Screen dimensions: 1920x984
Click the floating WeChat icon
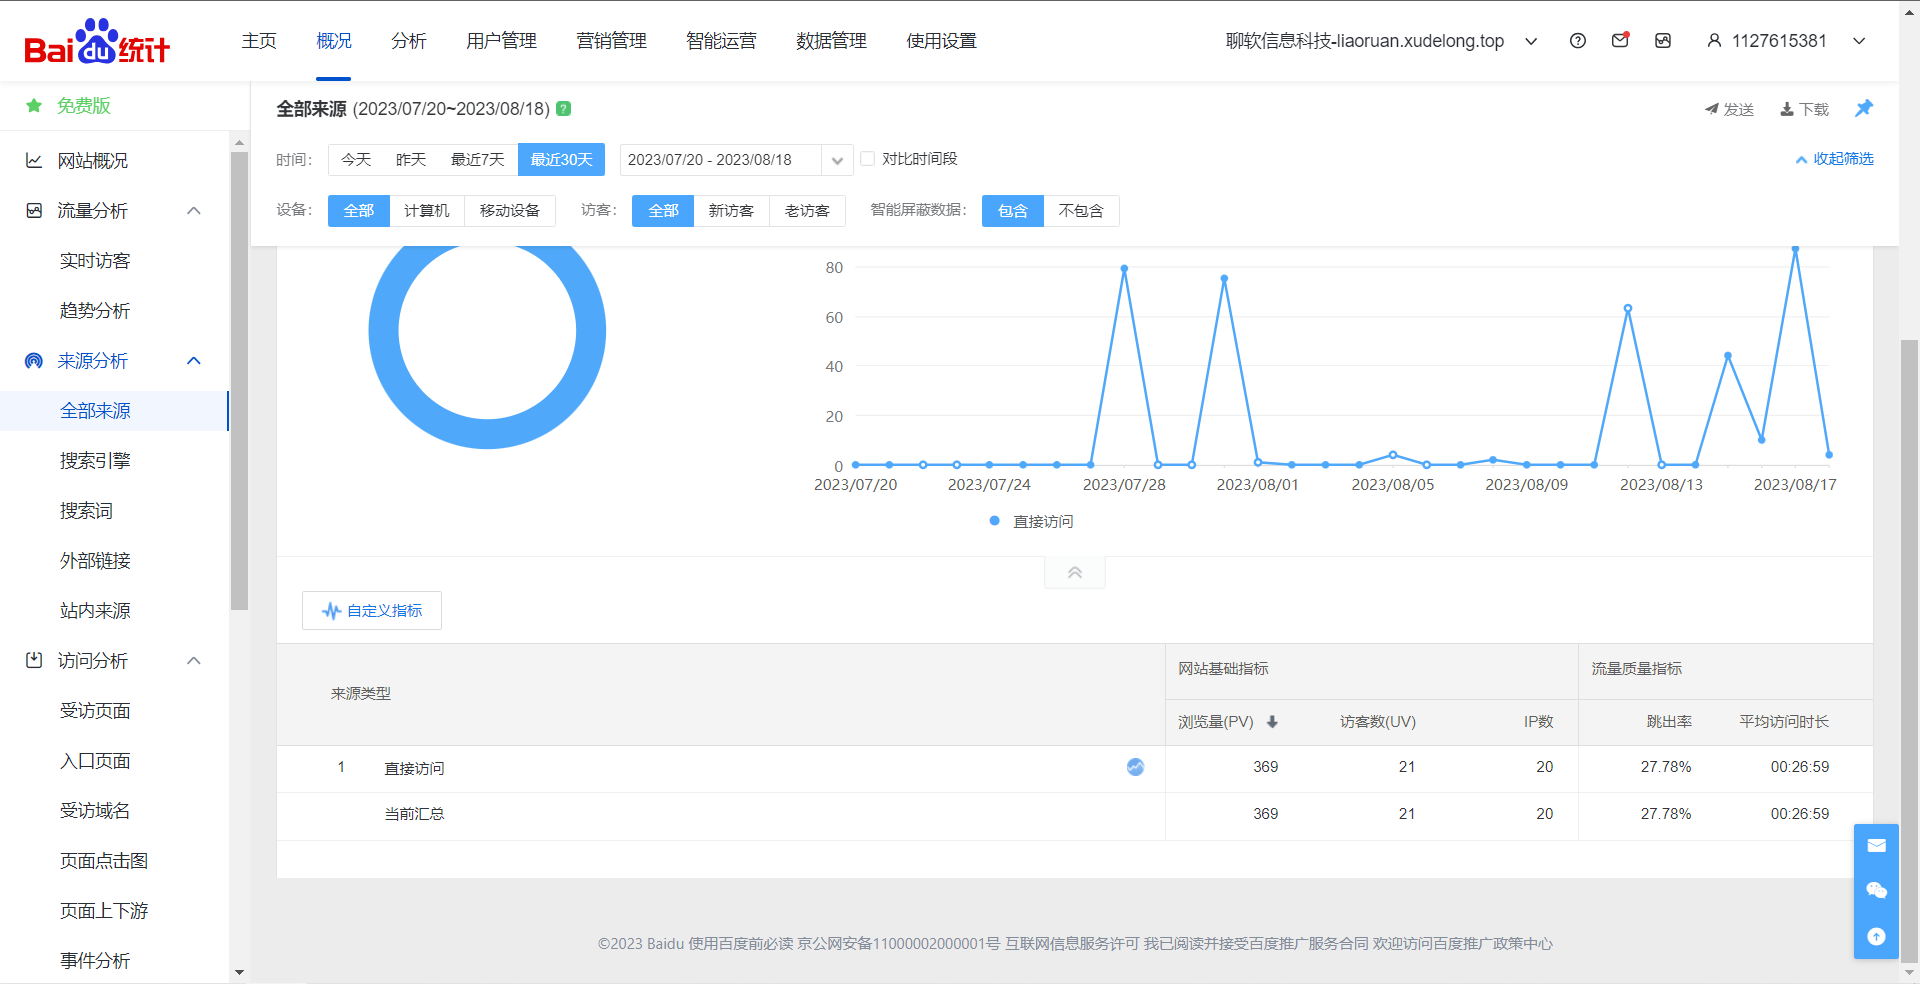[x=1876, y=890]
